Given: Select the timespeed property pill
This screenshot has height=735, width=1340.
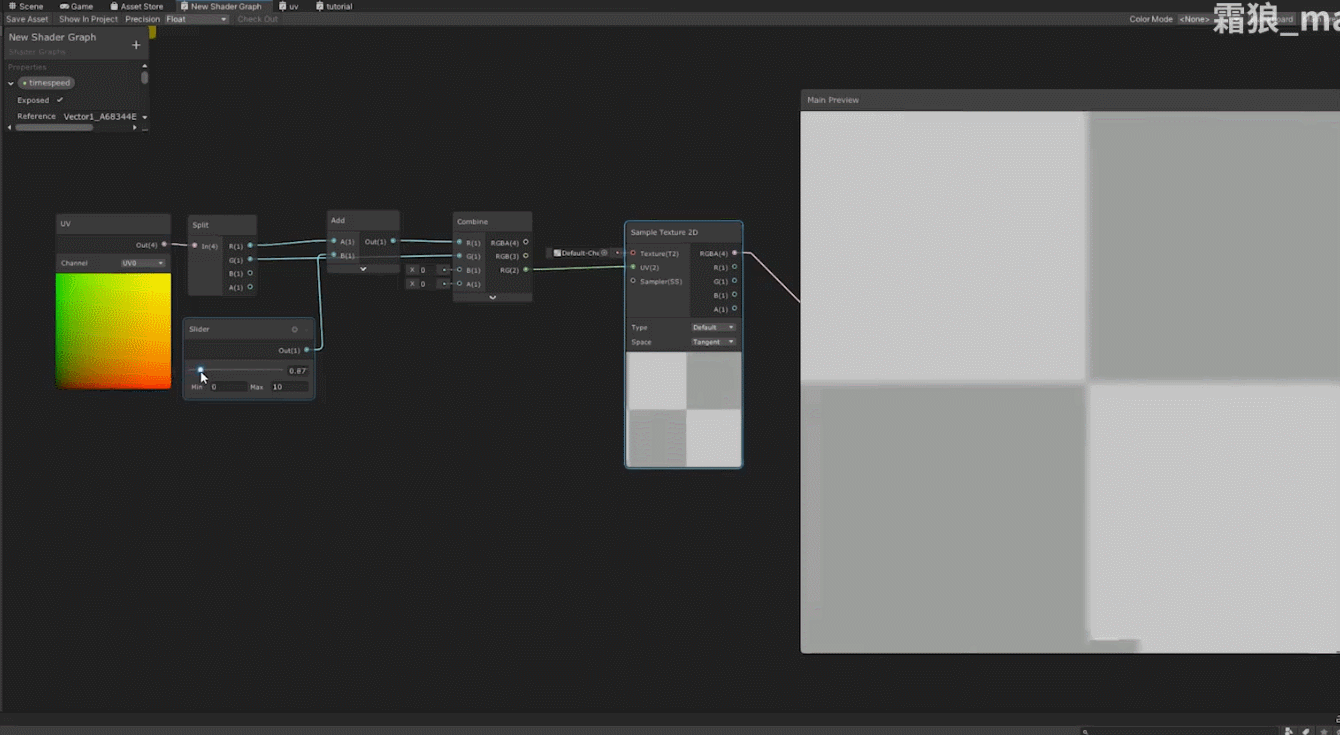Looking at the screenshot, I should tap(47, 83).
